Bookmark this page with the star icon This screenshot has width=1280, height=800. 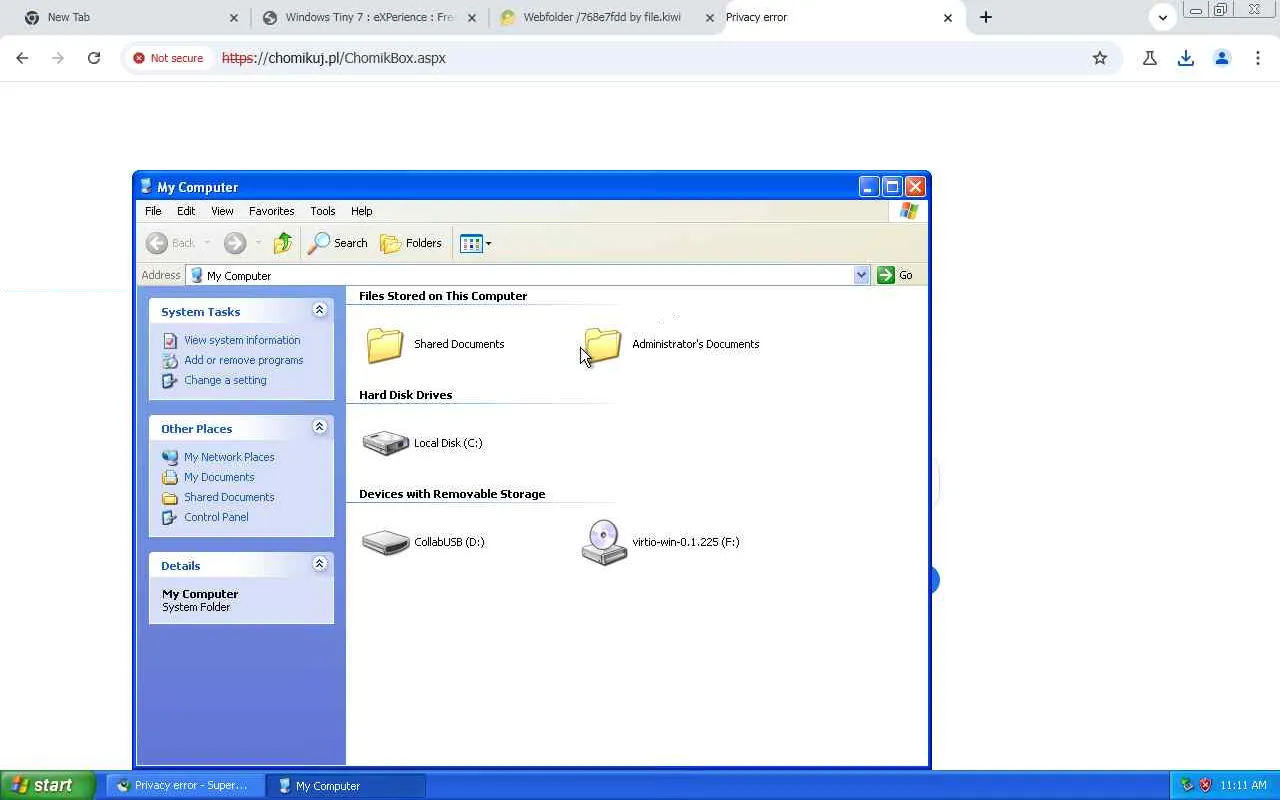tap(1100, 58)
